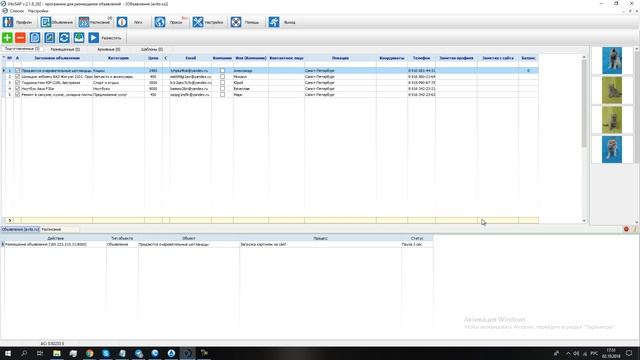Toggle the active checkbox for the Гидрокостюм row

(17, 82)
